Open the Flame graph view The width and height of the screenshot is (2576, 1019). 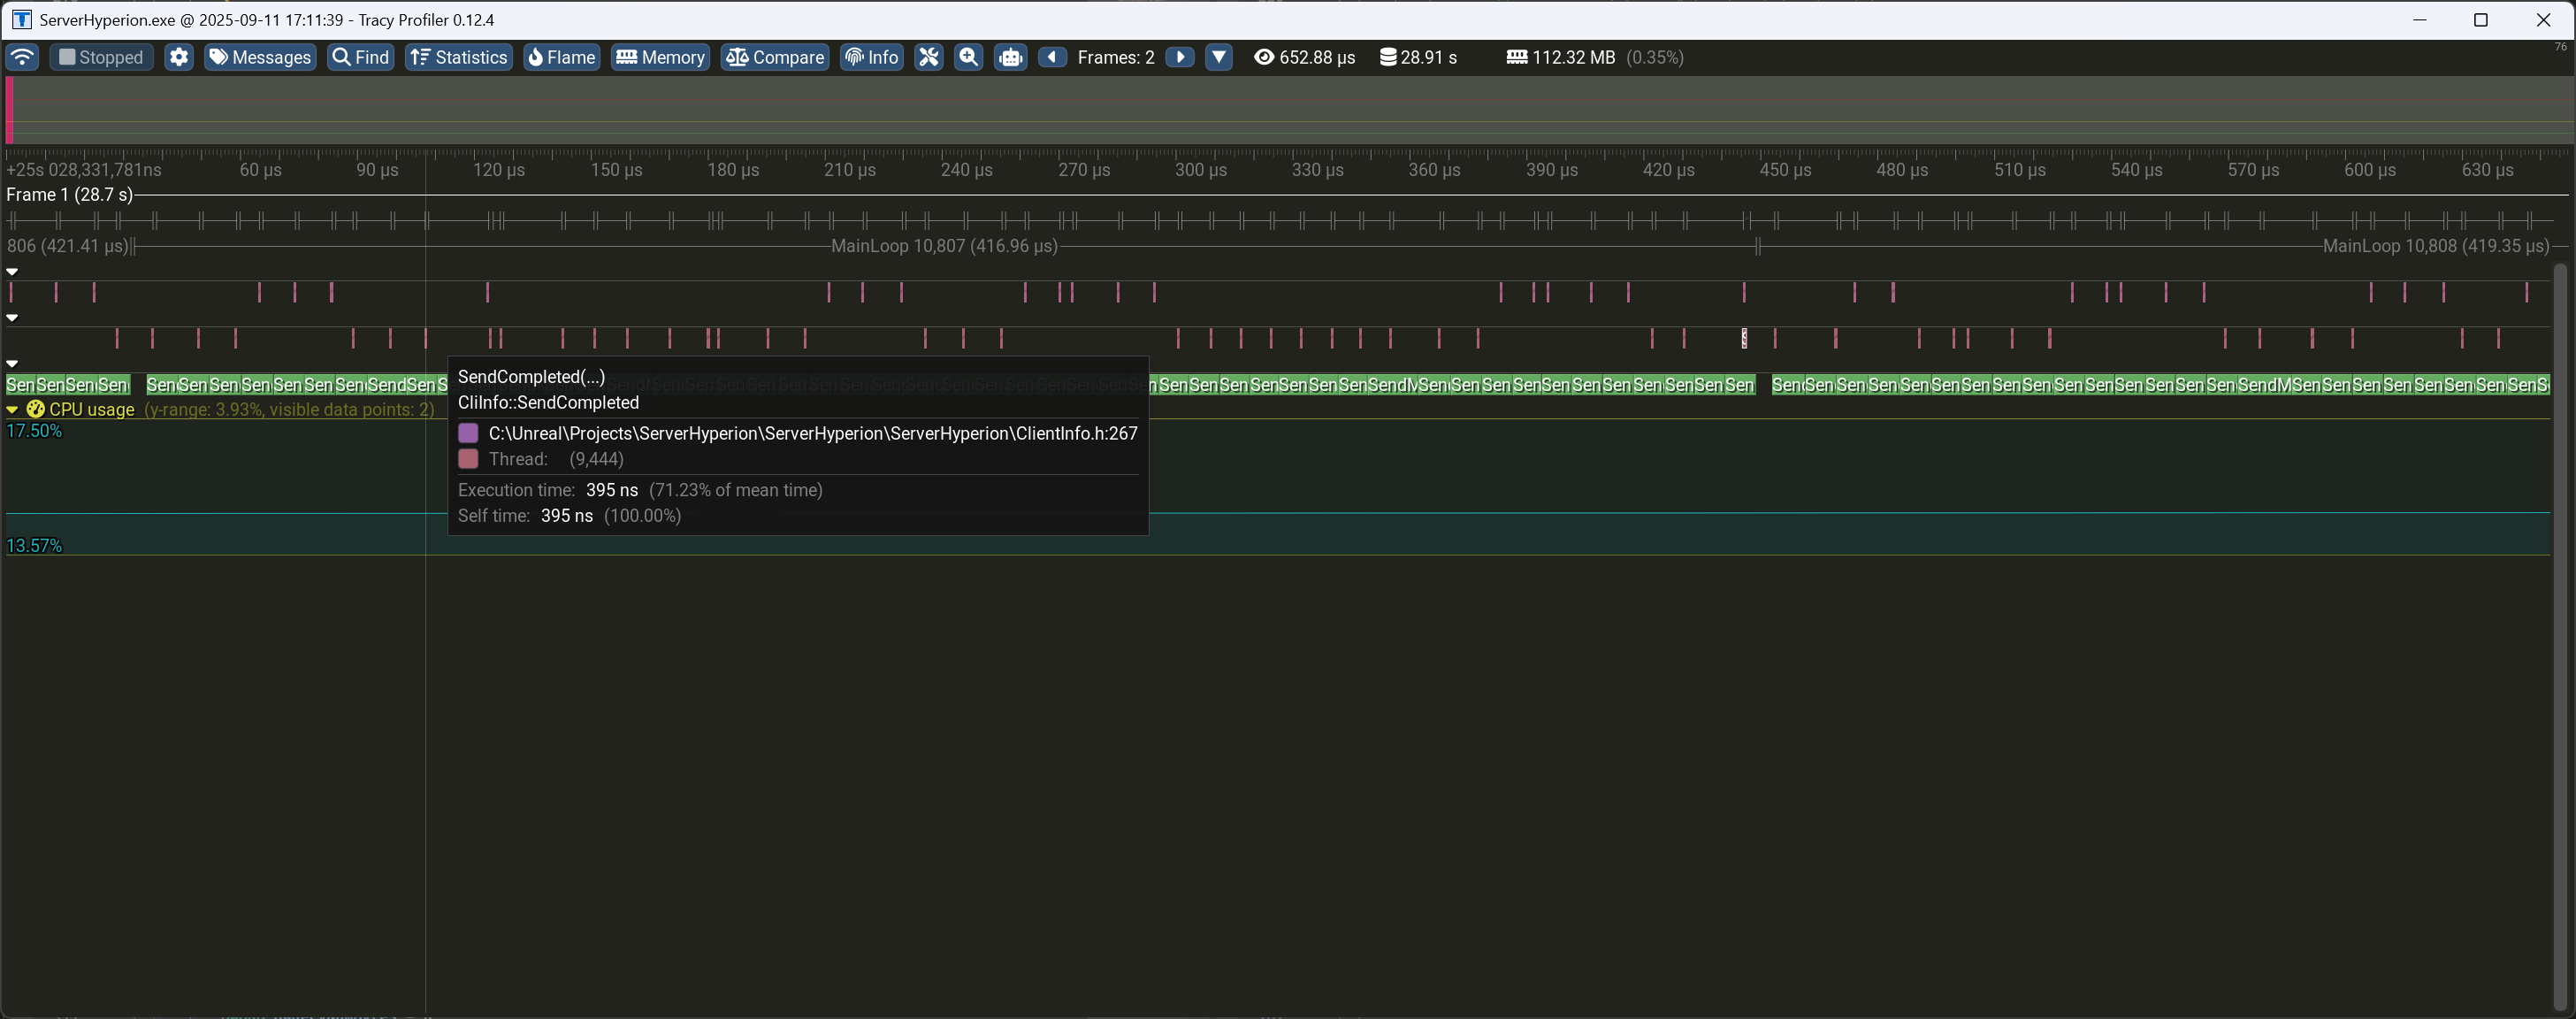click(561, 57)
